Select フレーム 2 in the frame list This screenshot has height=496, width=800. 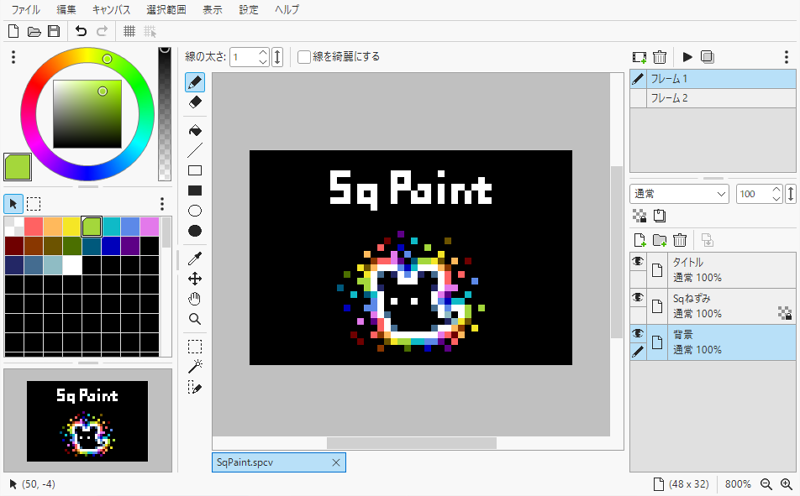pos(670,98)
